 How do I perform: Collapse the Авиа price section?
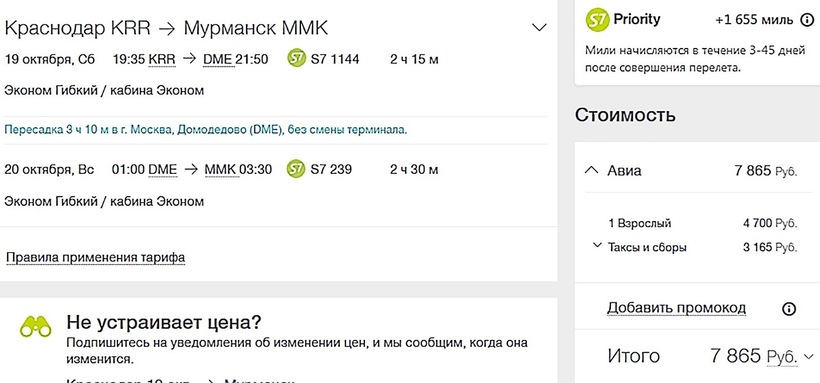coord(591,171)
